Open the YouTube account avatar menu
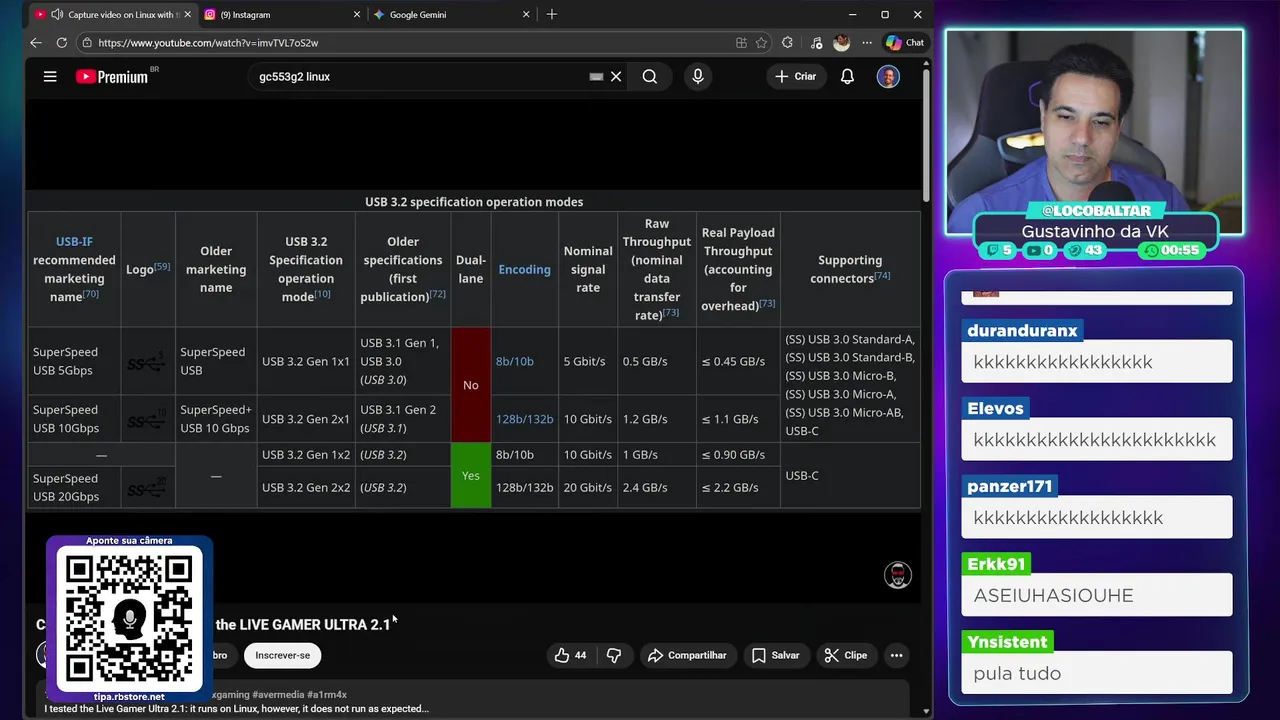1280x720 pixels. coord(888,76)
